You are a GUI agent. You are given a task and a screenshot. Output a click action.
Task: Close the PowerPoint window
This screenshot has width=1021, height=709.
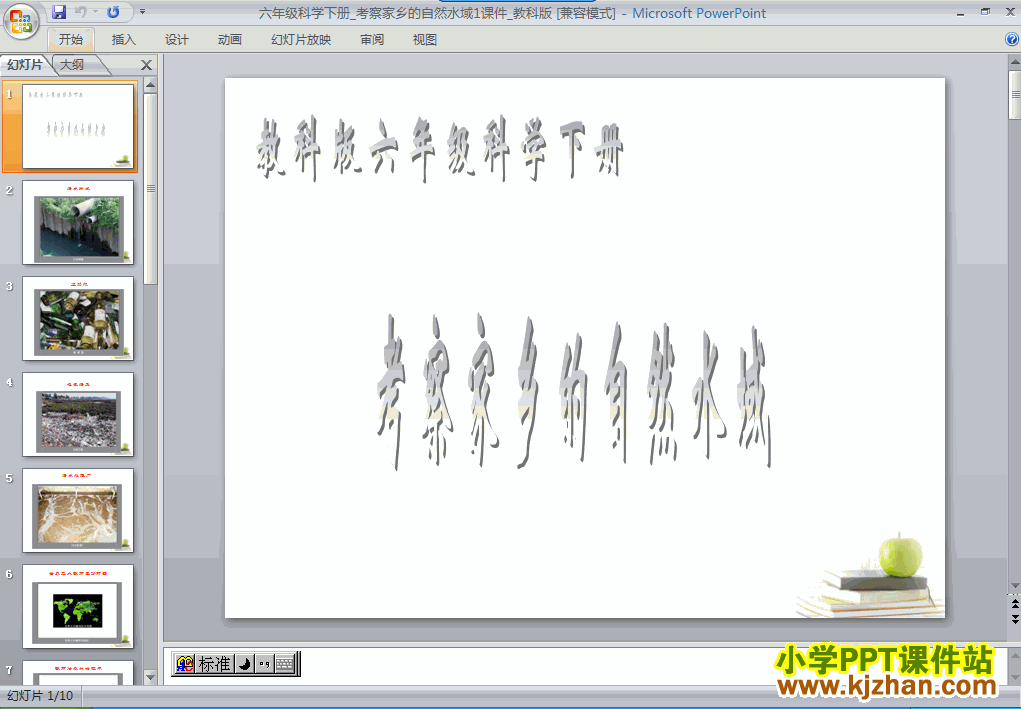tap(1010, 12)
